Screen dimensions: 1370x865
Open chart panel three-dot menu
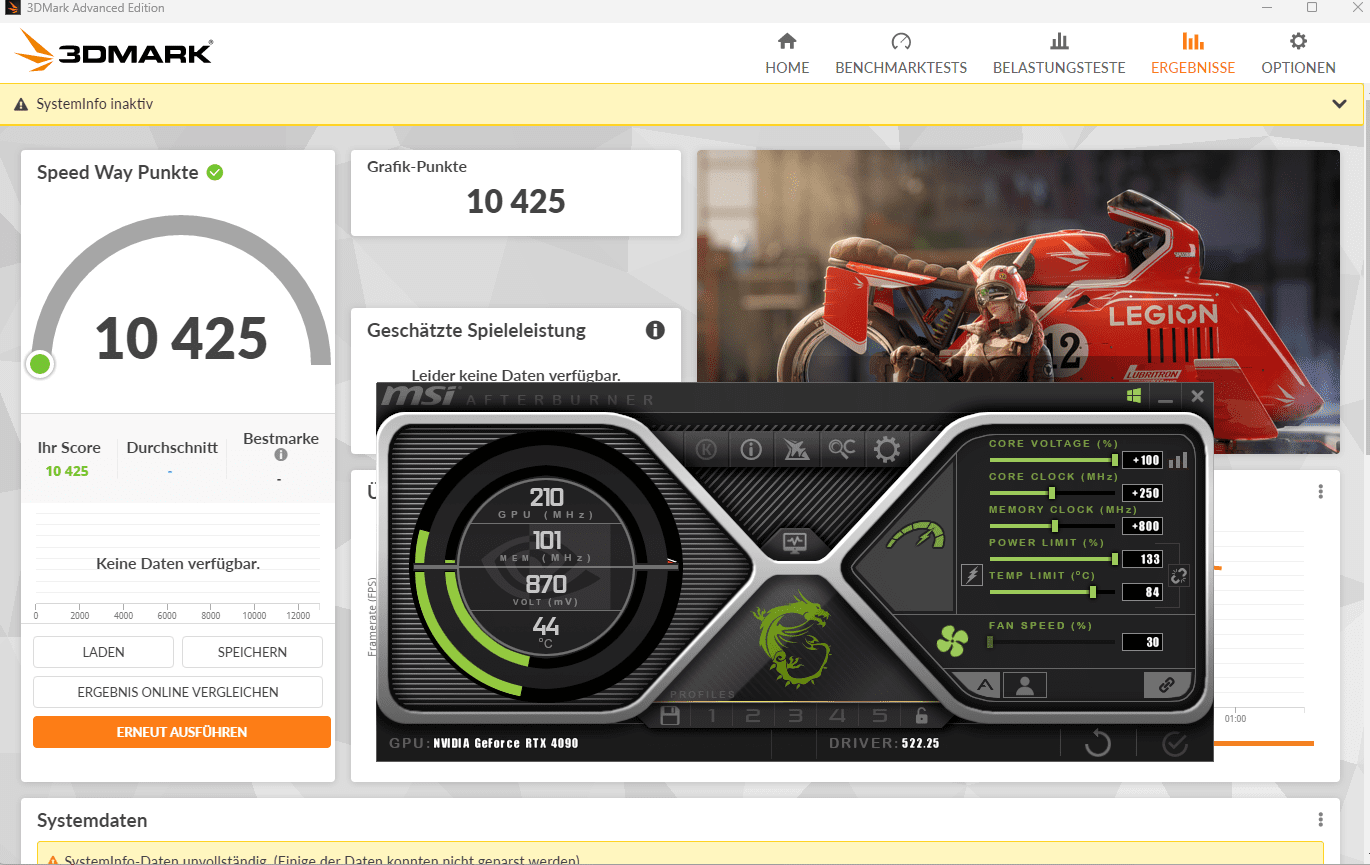point(1321,492)
